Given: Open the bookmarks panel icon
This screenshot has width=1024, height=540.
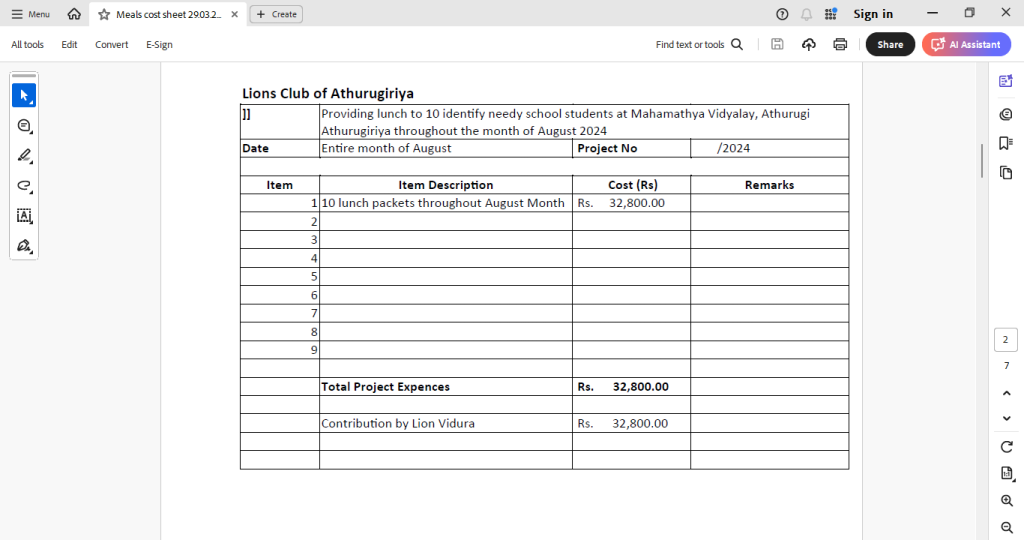Looking at the screenshot, I should [1006, 143].
